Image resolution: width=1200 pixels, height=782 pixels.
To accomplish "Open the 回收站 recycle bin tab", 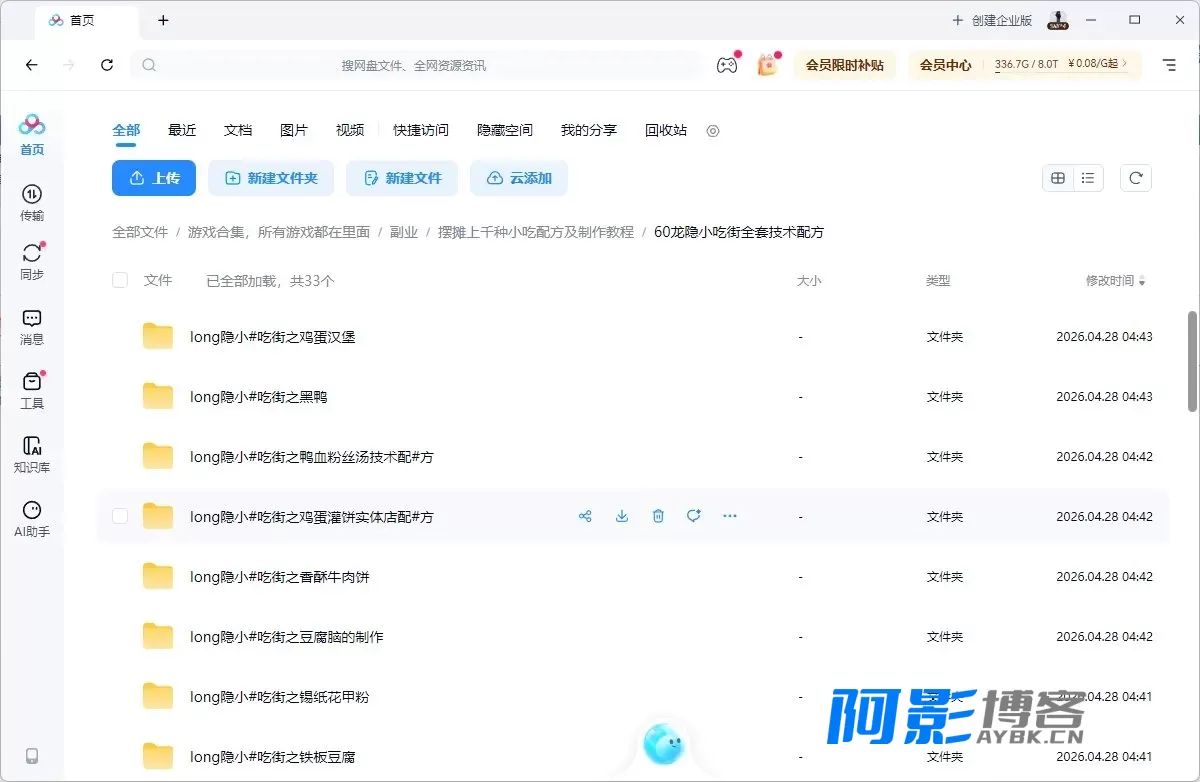I will pyautogui.click(x=666, y=130).
